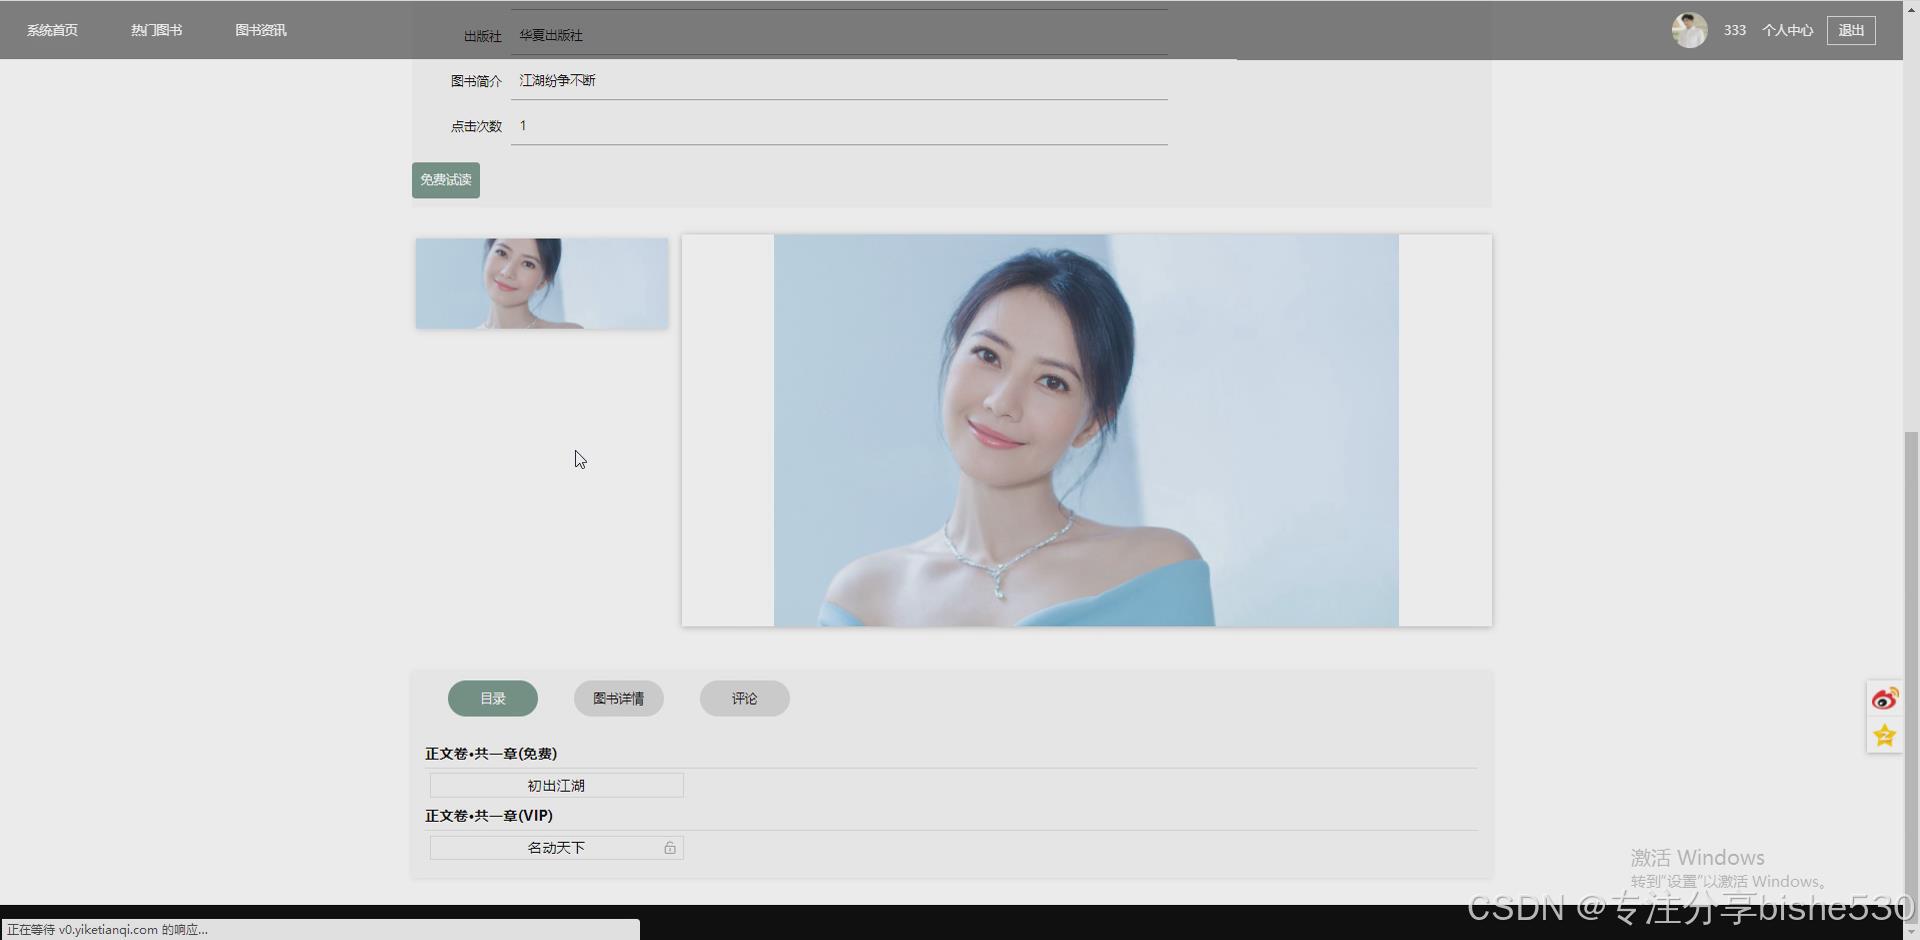This screenshot has width=1920, height=940.
Task: Click the heading 正文卷•共一章(VIP)
Action: coord(489,815)
